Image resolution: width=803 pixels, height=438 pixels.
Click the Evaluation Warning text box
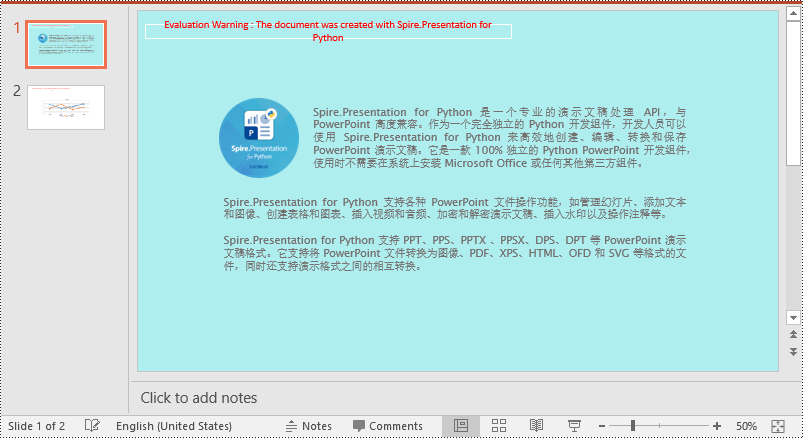pyautogui.click(x=328, y=31)
